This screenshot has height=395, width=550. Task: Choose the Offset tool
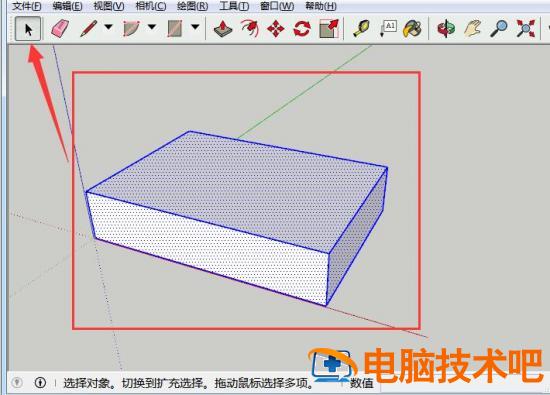coord(250,28)
